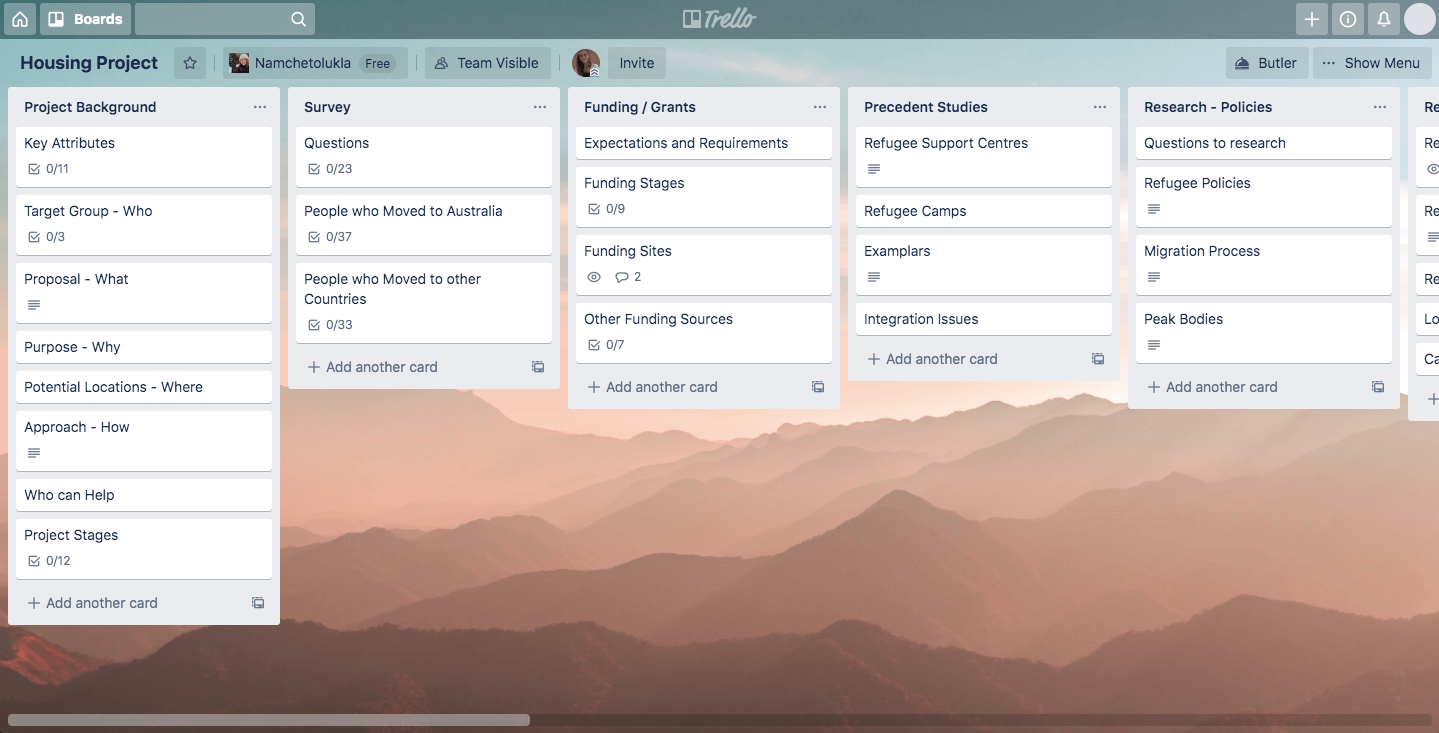Viewport: 1439px width, 733px height.
Task: Click the 0/9 checklist badge on Funding Stages
Action: pyautogui.click(x=606, y=209)
